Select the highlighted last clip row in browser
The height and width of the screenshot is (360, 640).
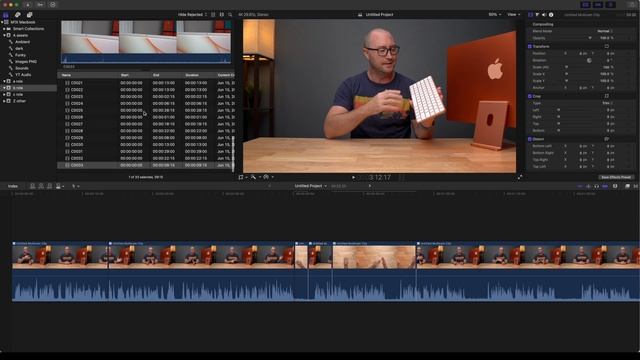point(146,165)
